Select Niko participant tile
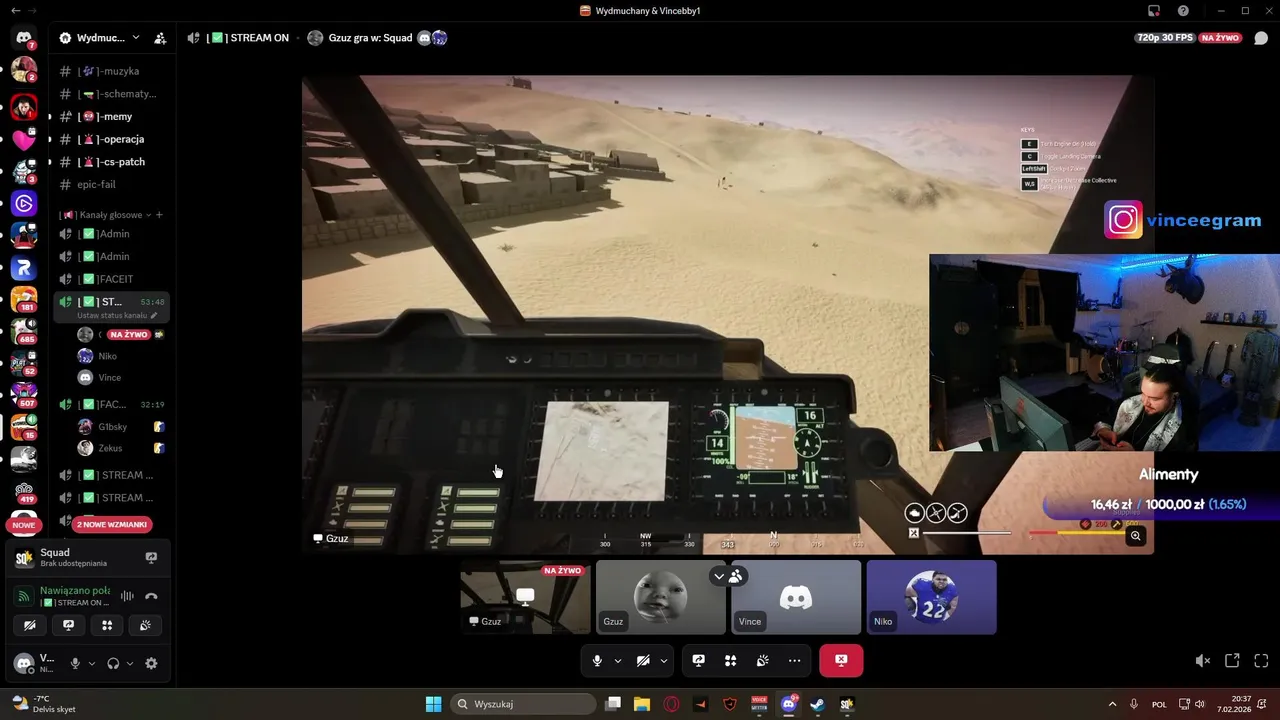 pos(931,597)
